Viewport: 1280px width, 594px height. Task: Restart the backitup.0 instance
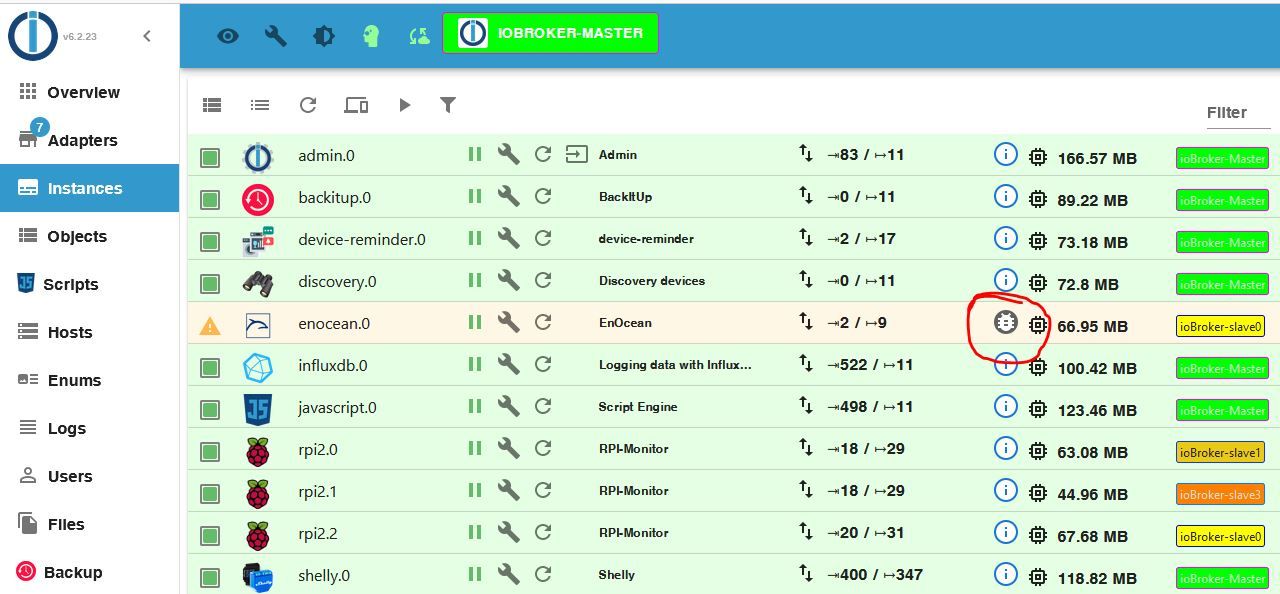point(543,196)
